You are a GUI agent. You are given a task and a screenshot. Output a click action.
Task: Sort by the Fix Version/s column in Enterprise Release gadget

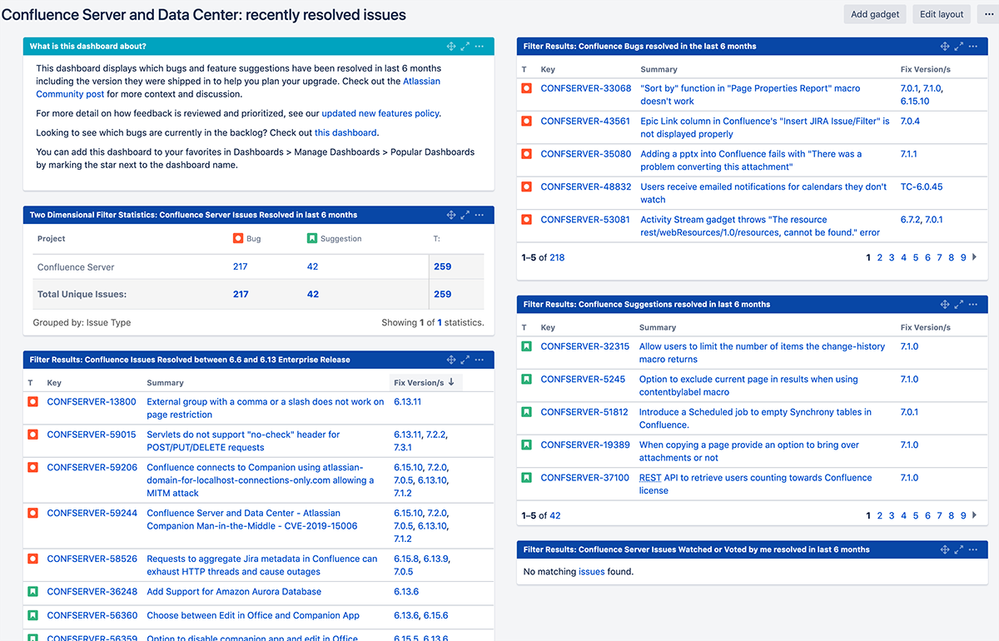pos(424,382)
